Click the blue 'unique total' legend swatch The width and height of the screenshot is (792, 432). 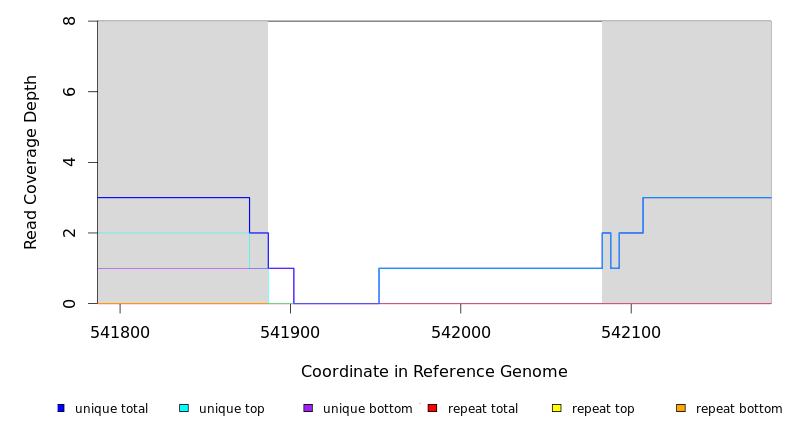61,408
